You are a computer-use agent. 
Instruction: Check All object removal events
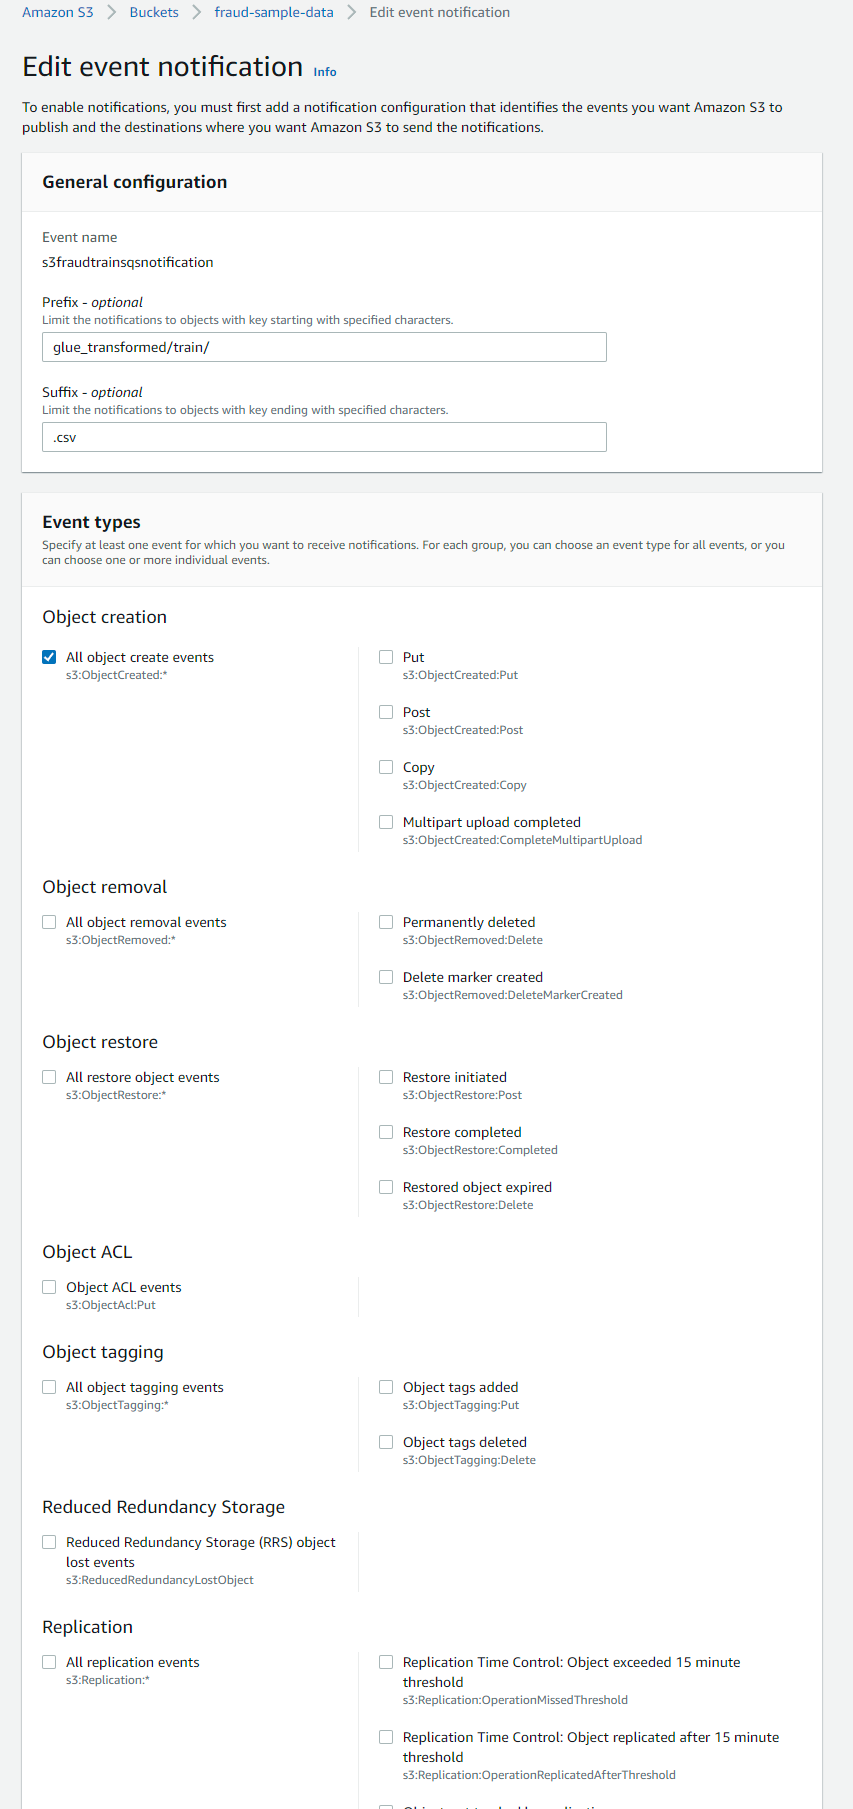tap(49, 922)
